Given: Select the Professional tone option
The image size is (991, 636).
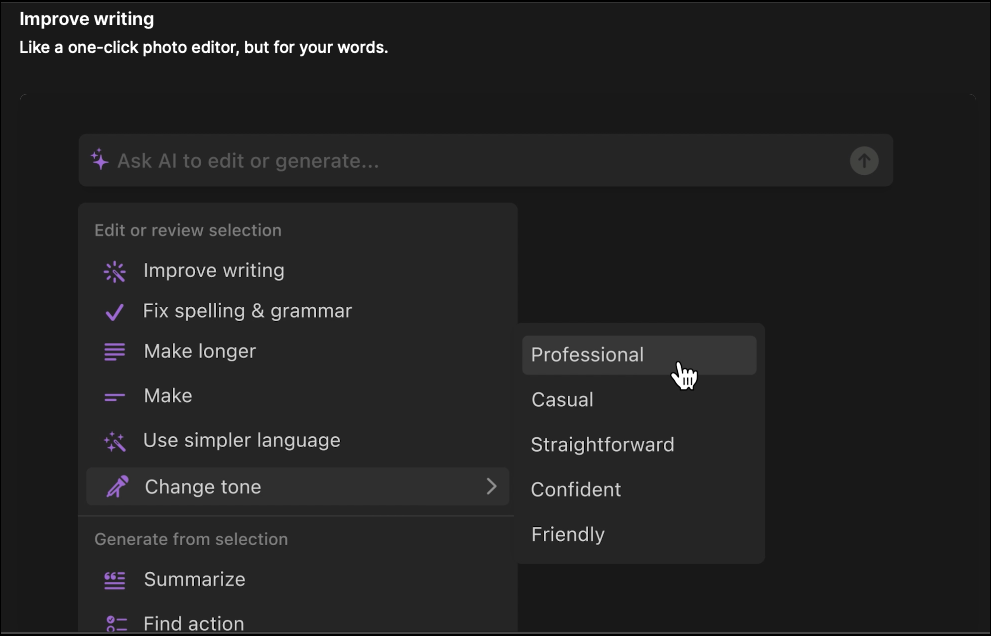Looking at the screenshot, I should pyautogui.click(x=639, y=355).
